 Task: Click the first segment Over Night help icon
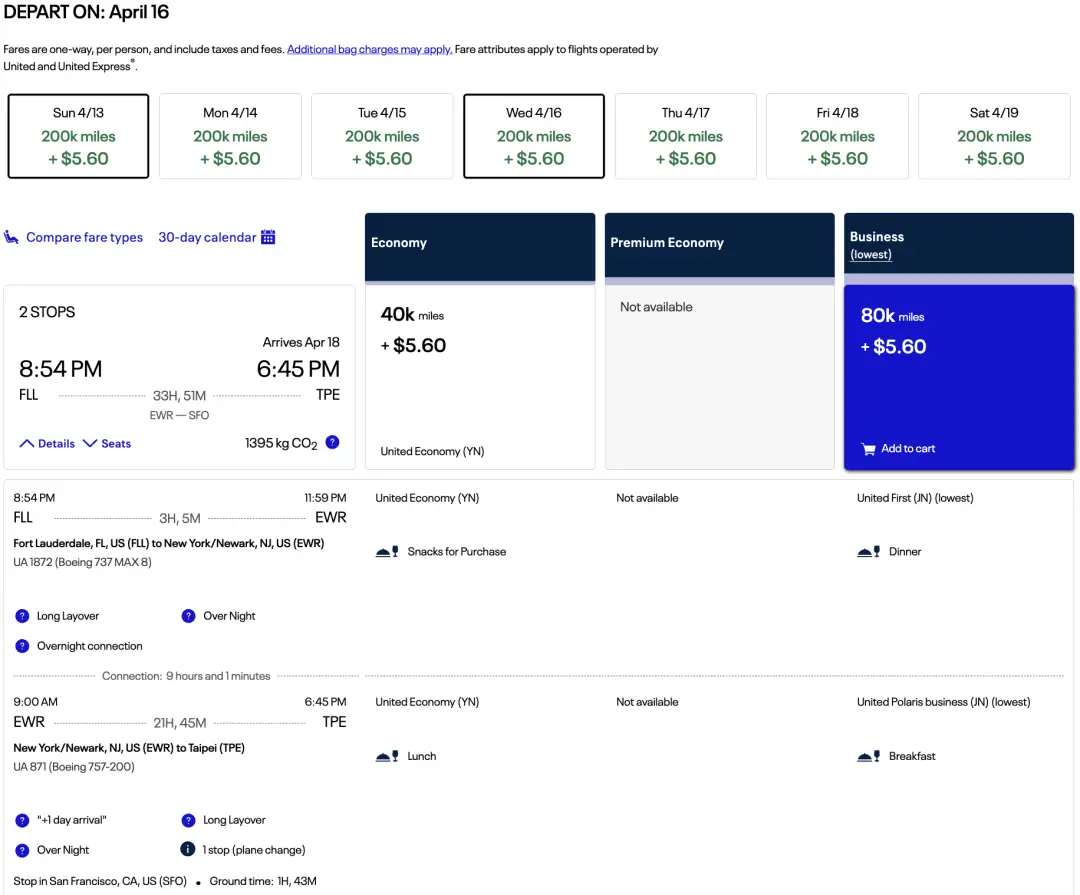(x=188, y=616)
